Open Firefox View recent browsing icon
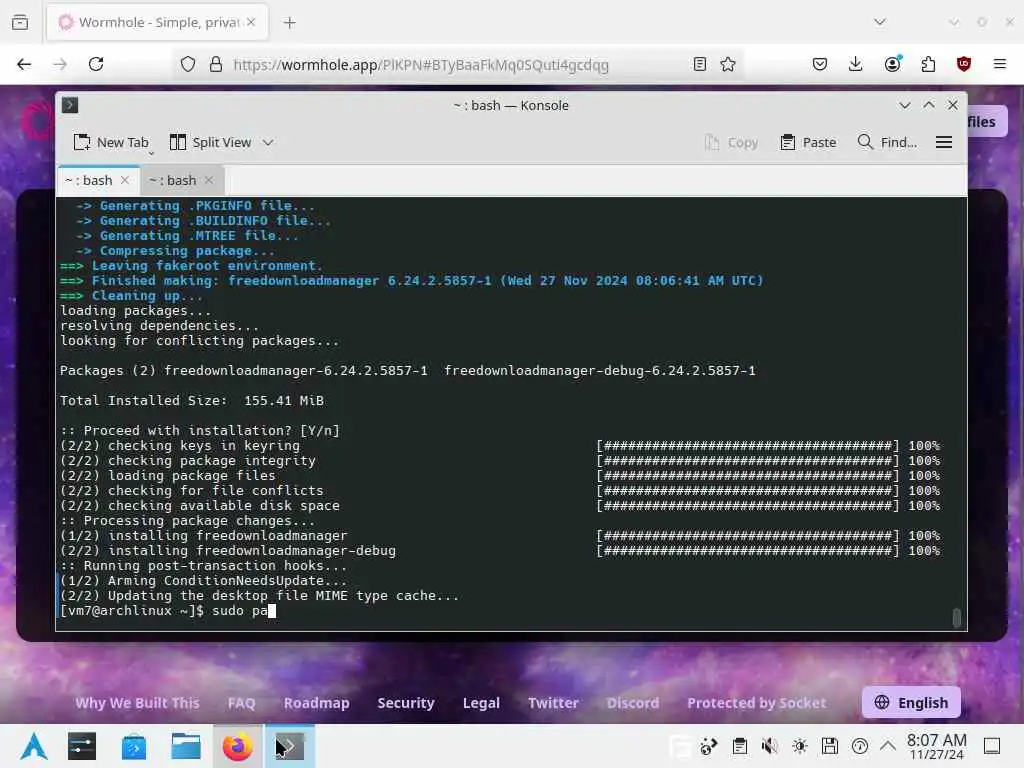 tap(20, 22)
